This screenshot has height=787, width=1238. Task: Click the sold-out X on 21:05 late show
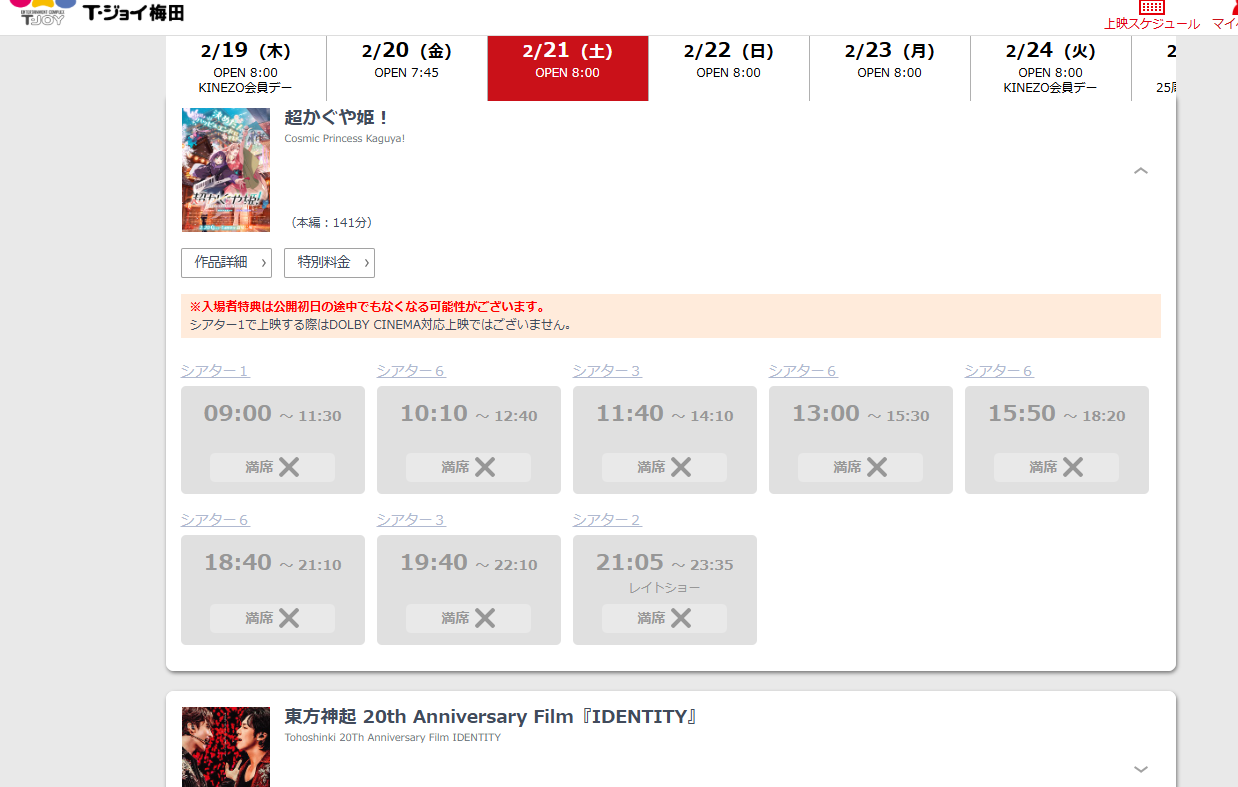tap(681, 618)
